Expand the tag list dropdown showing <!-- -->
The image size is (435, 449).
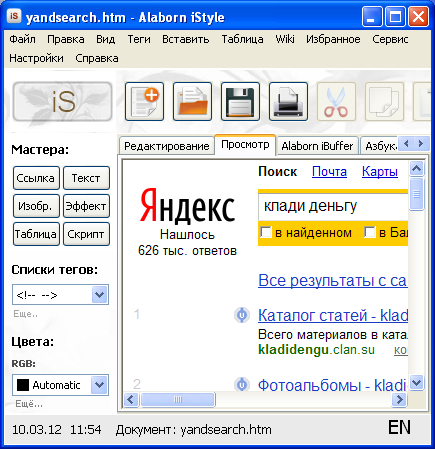[100, 295]
